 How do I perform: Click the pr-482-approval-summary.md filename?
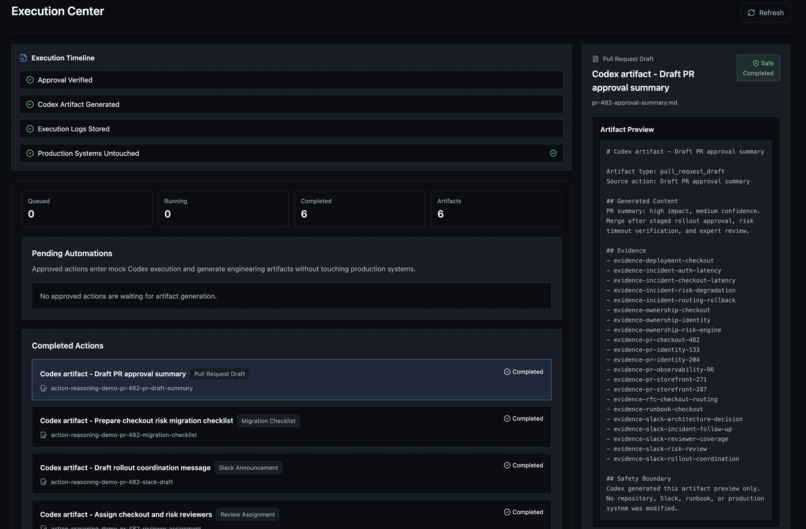(634, 103)
